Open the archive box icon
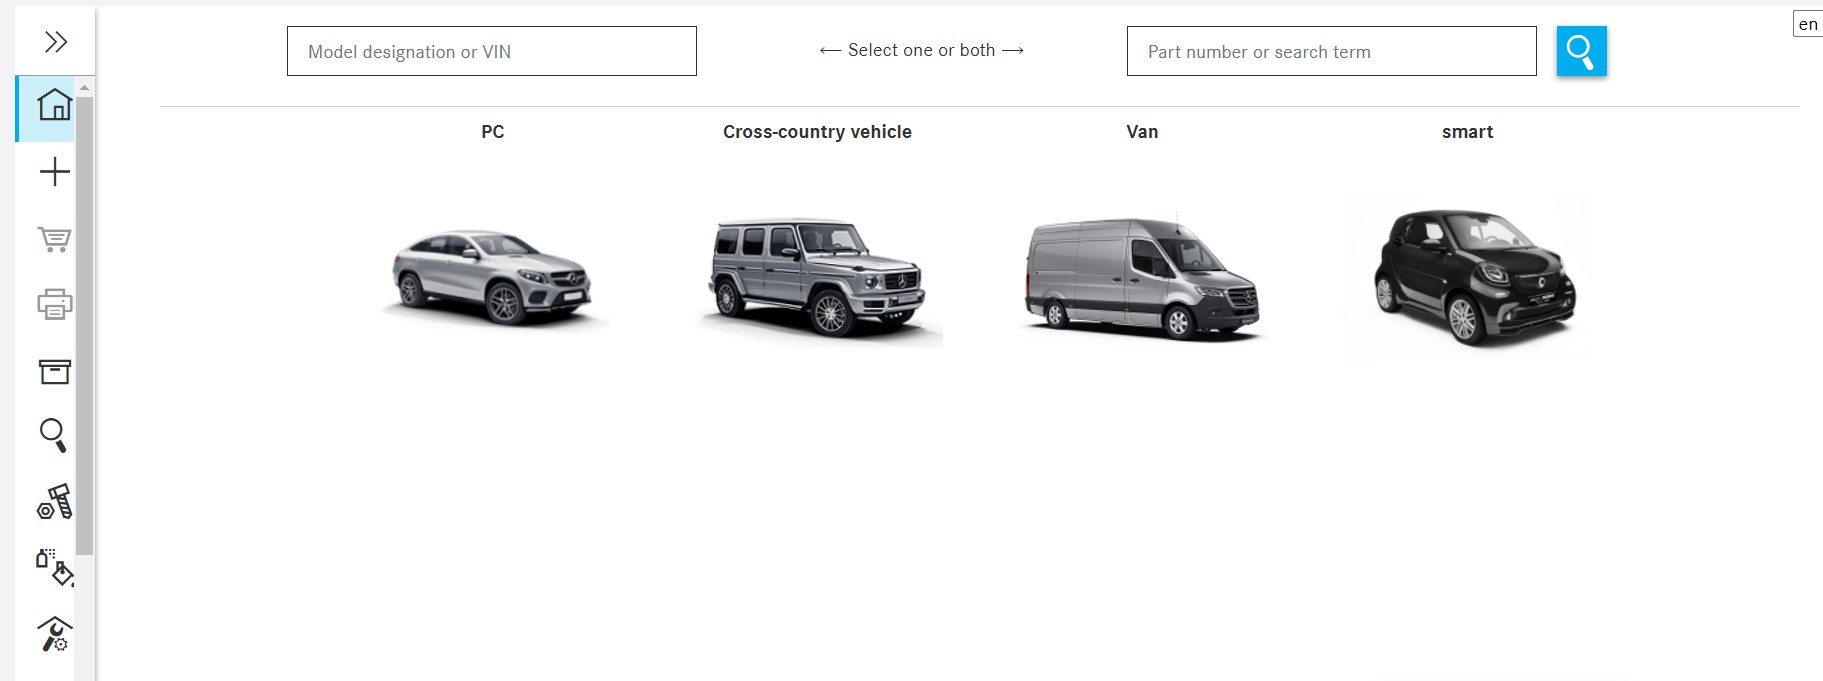The height and width of the screenshot is (681, 1823). (54, 371)
